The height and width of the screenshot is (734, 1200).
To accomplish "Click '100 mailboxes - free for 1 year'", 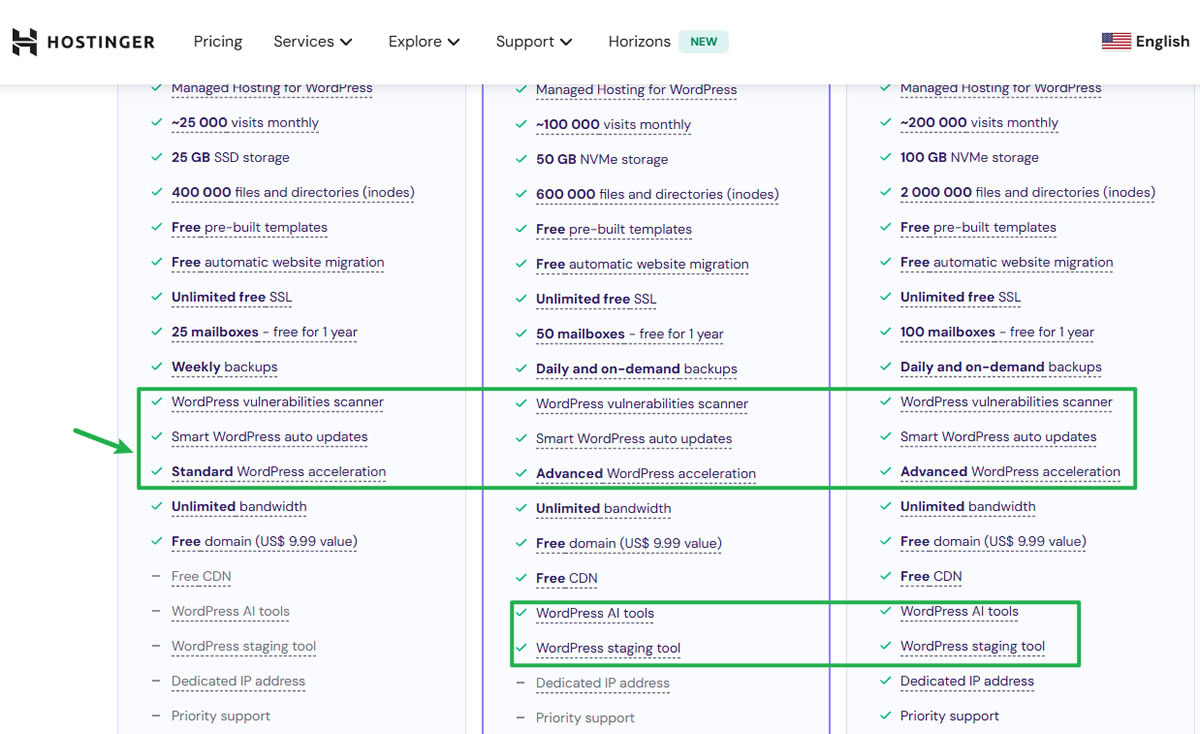I will [997, 333].
